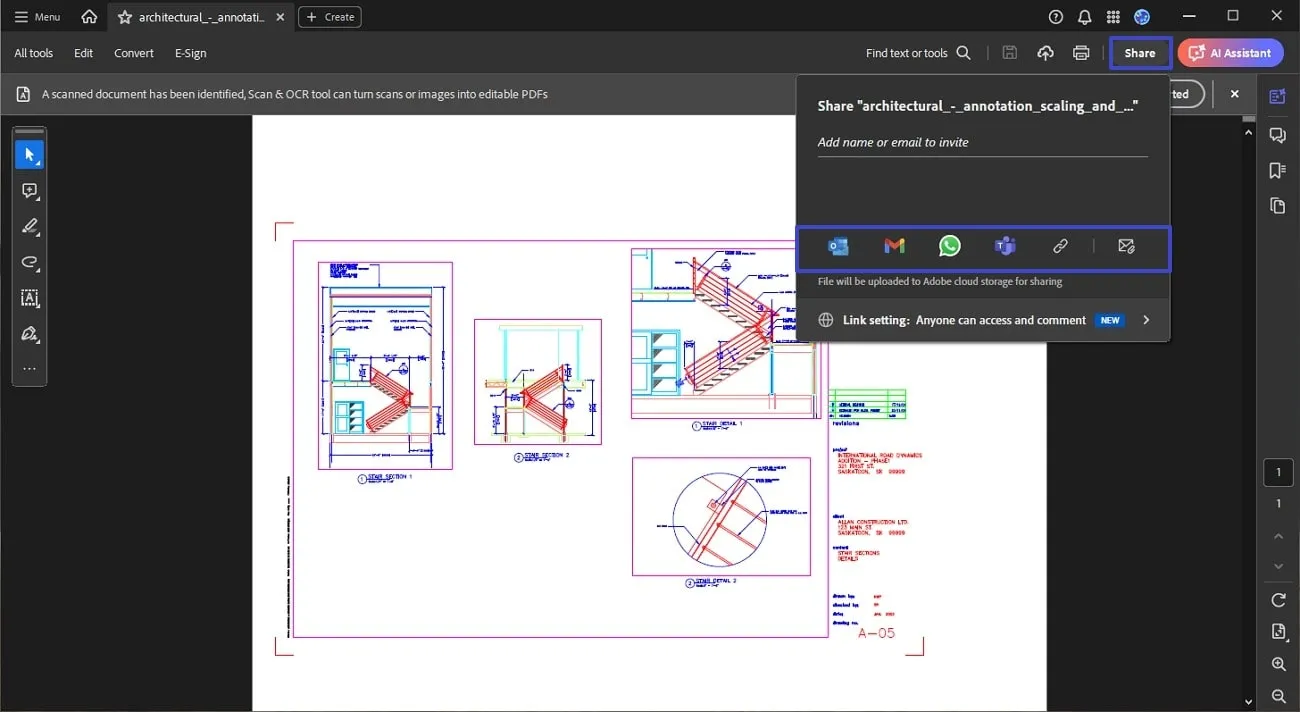
Task: Rotate the page using the rotate icon
Action: point(1278,600)
